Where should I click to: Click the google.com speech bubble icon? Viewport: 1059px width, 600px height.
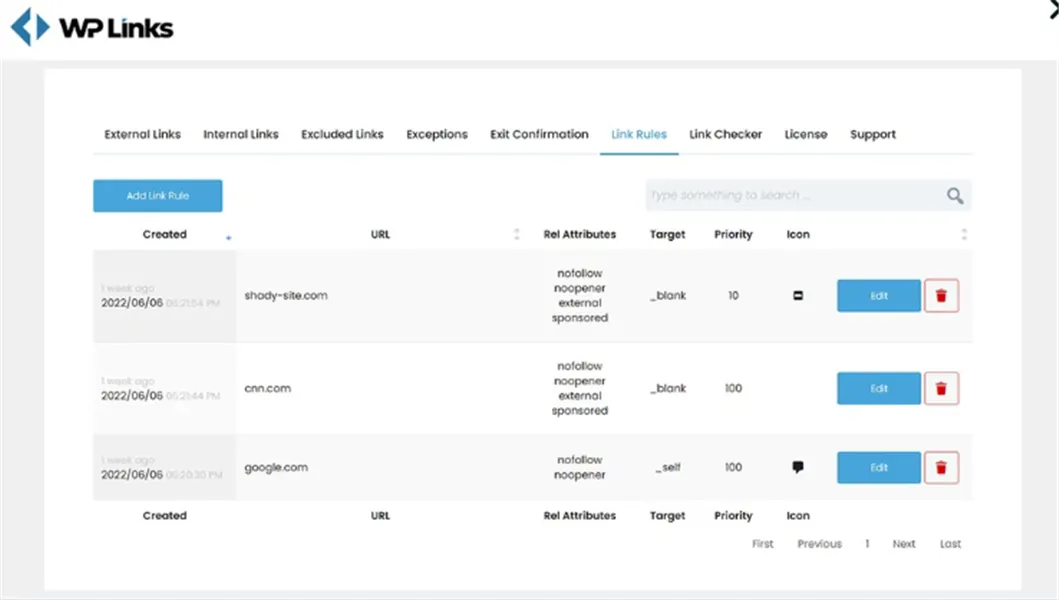pyautogui.click(x=798, y=467)
